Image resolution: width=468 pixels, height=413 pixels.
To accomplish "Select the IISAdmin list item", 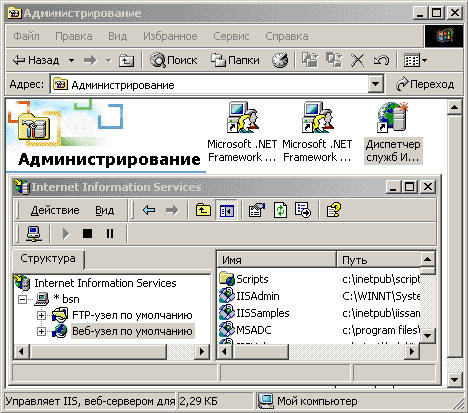I will 257,296.
